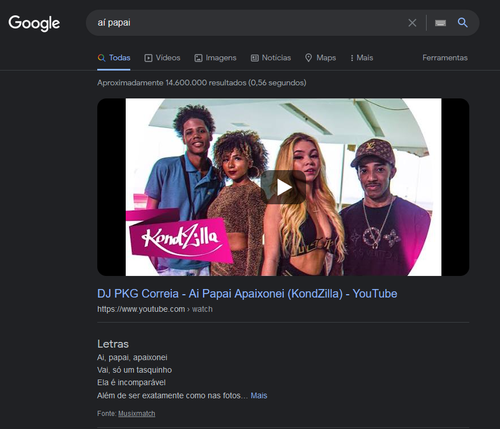Click the Google logo
Image resolution: width=500 pixels, height=429 pixels.
pyautogui.click(x=34, y=23)
